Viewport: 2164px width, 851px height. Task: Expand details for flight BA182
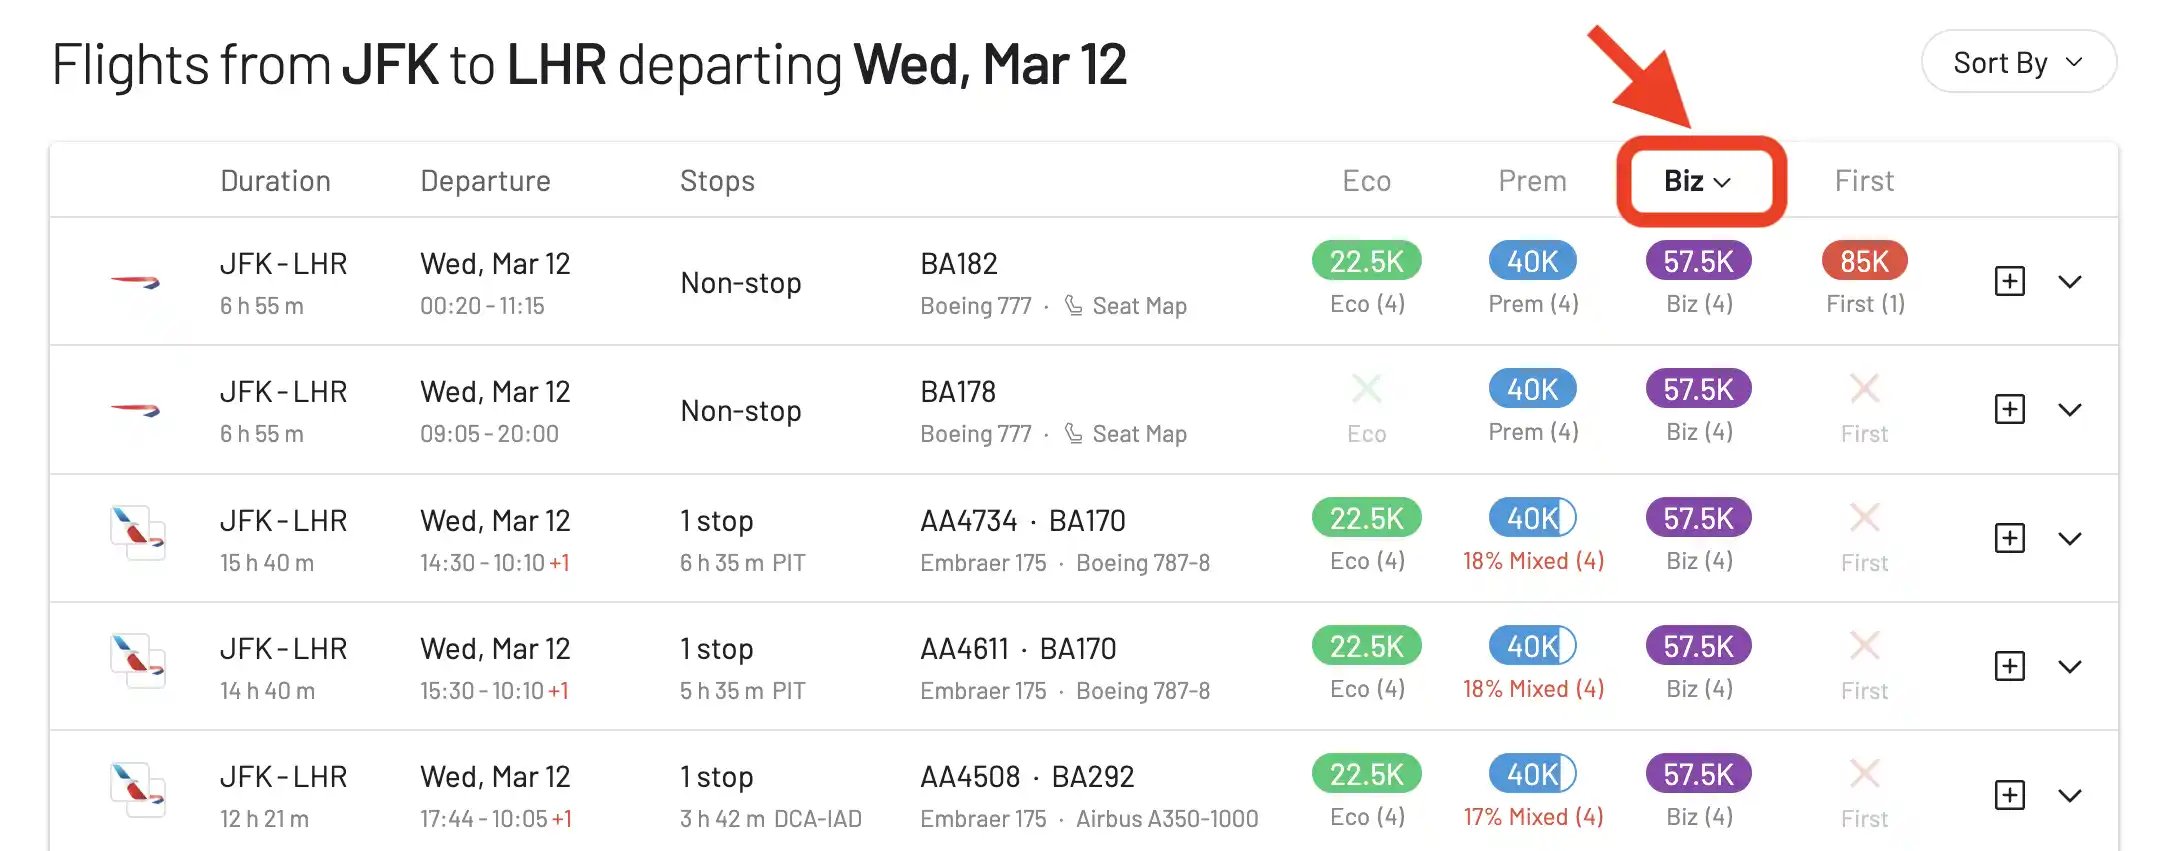(x=2070, y=282)
